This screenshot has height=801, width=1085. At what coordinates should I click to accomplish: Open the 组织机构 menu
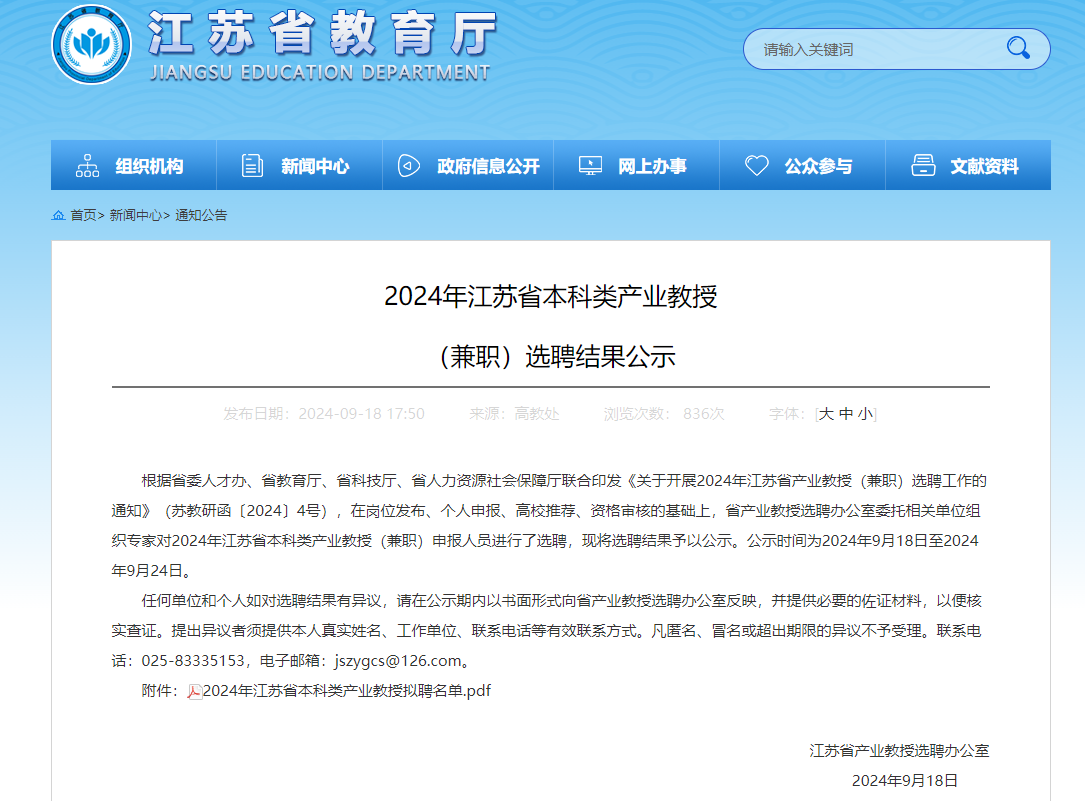point(149,166)
